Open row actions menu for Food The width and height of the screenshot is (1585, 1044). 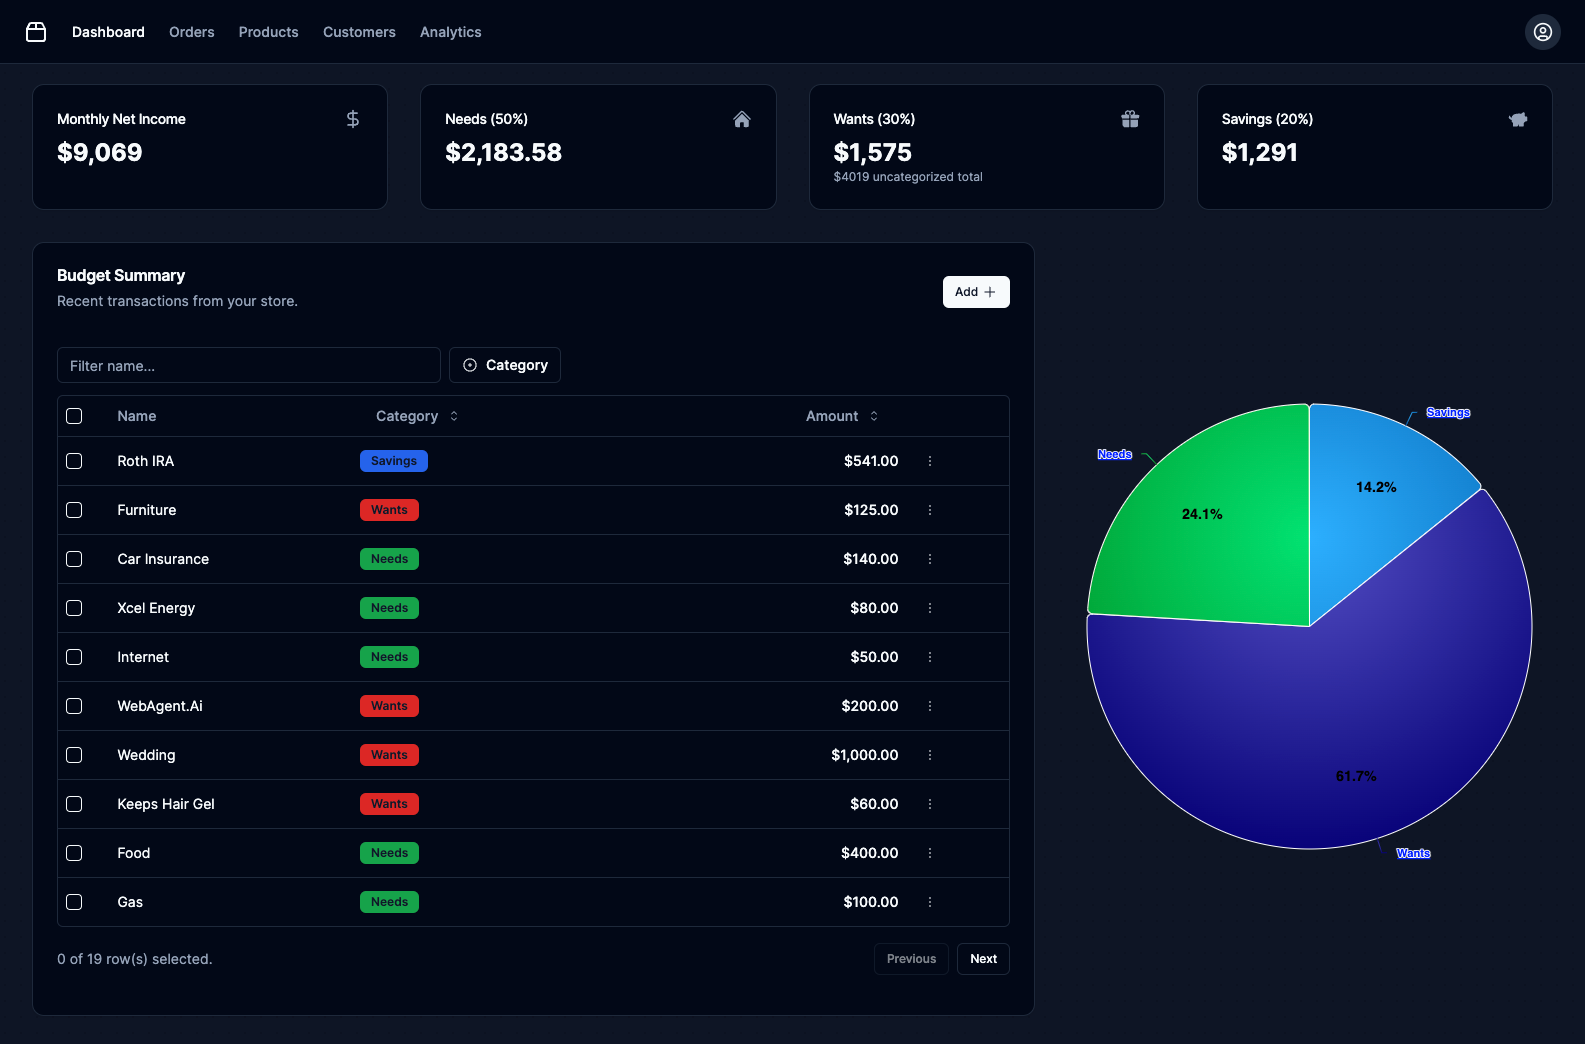click(x=930, y=853)
